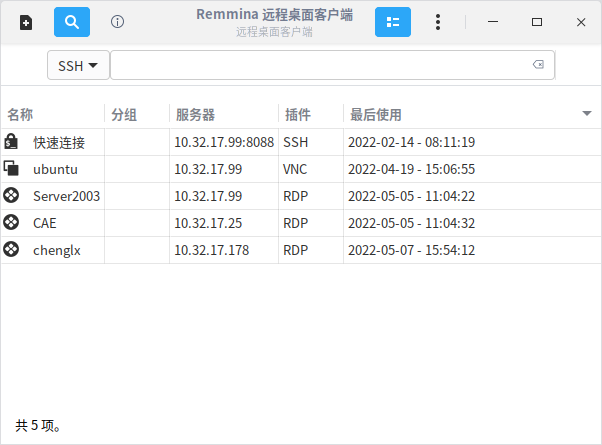Select the 快速连接 profile name
The image size is (602, 445).
(59, 143)
